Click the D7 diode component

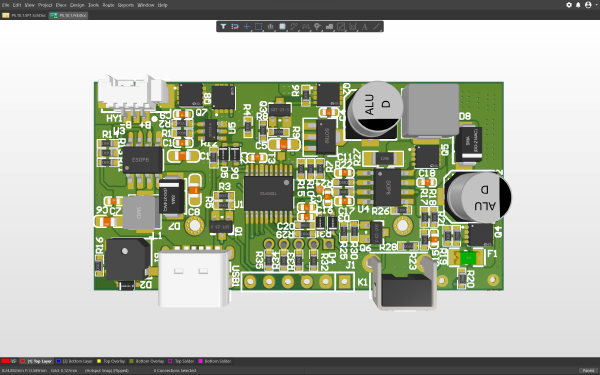pyautogui.click(x=172, y=197)
